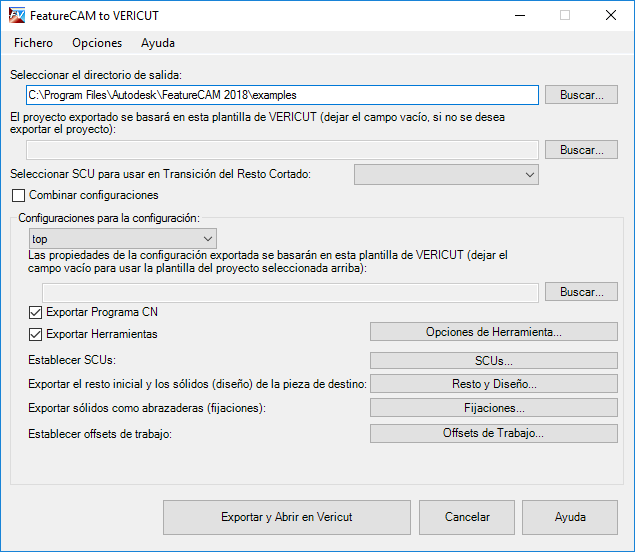Click the FeatureCAM to VERICUT app icon

click(x=17, y=15)
